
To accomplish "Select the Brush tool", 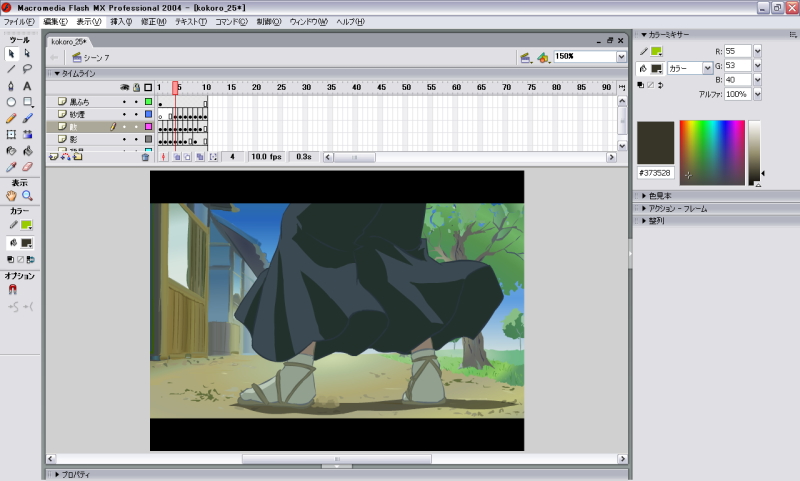I will pyautogui.click(x=28, y=118).
